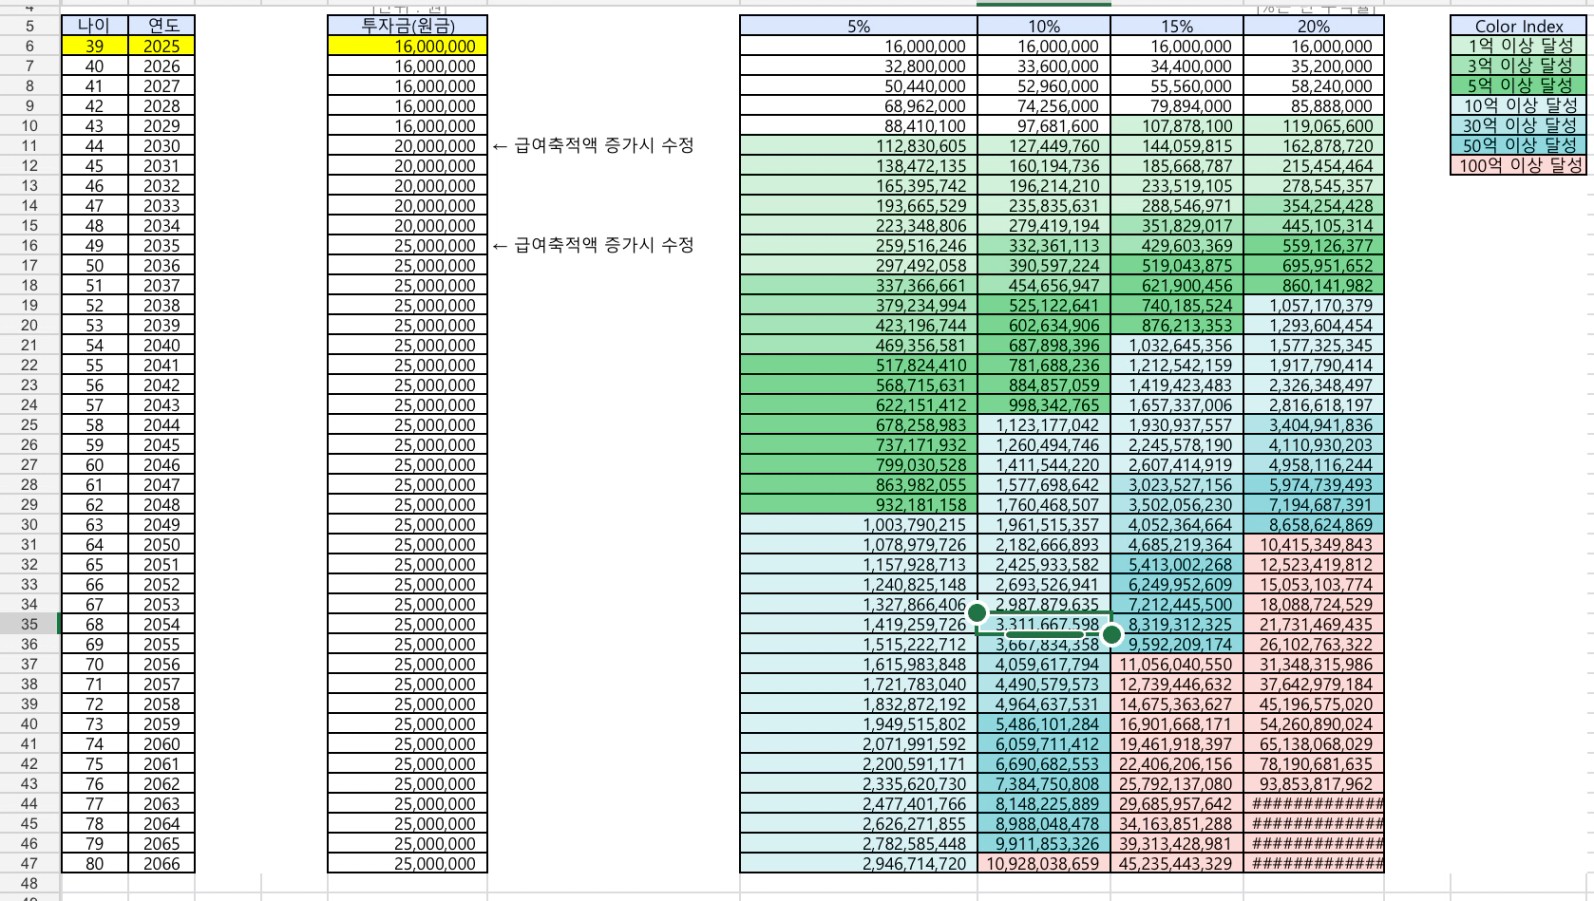Select the '연도' column header cell

[161, 26]
